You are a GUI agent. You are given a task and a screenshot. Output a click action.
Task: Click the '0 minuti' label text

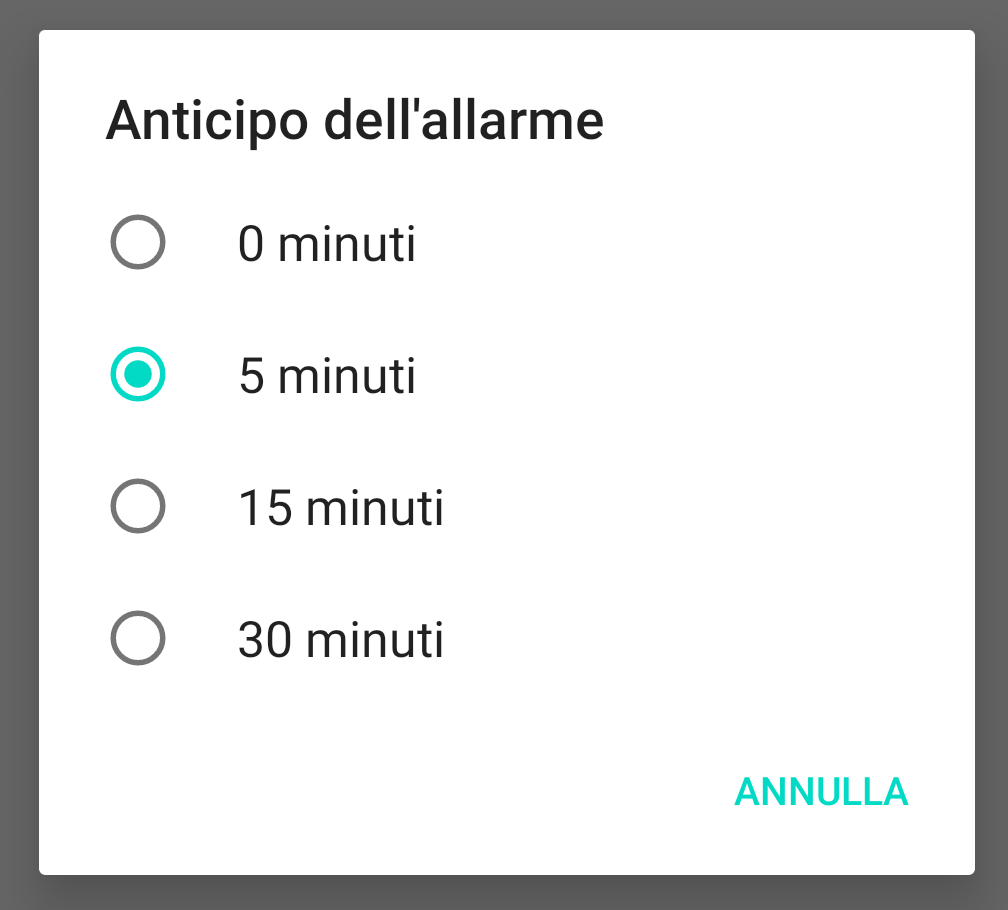tap(327, 244)
